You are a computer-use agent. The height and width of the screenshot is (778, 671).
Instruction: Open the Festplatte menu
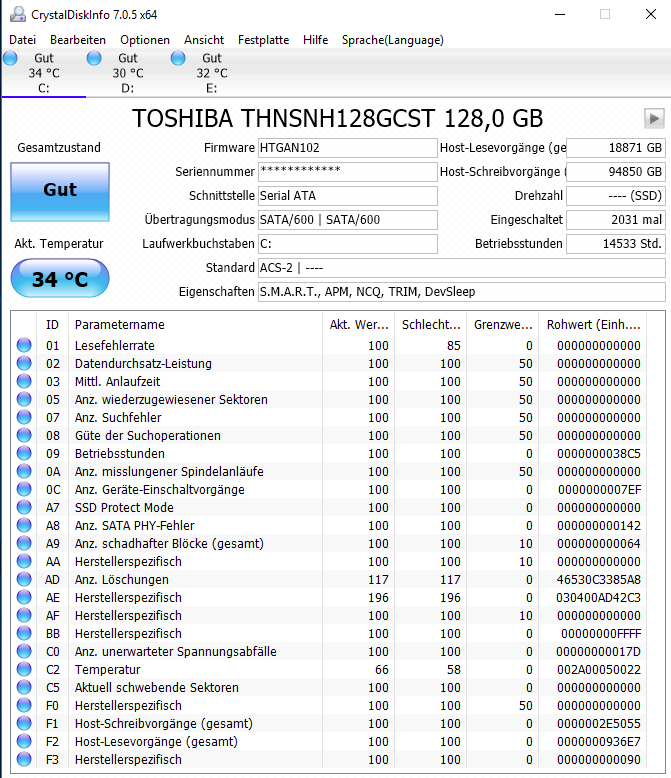point(264,40)
